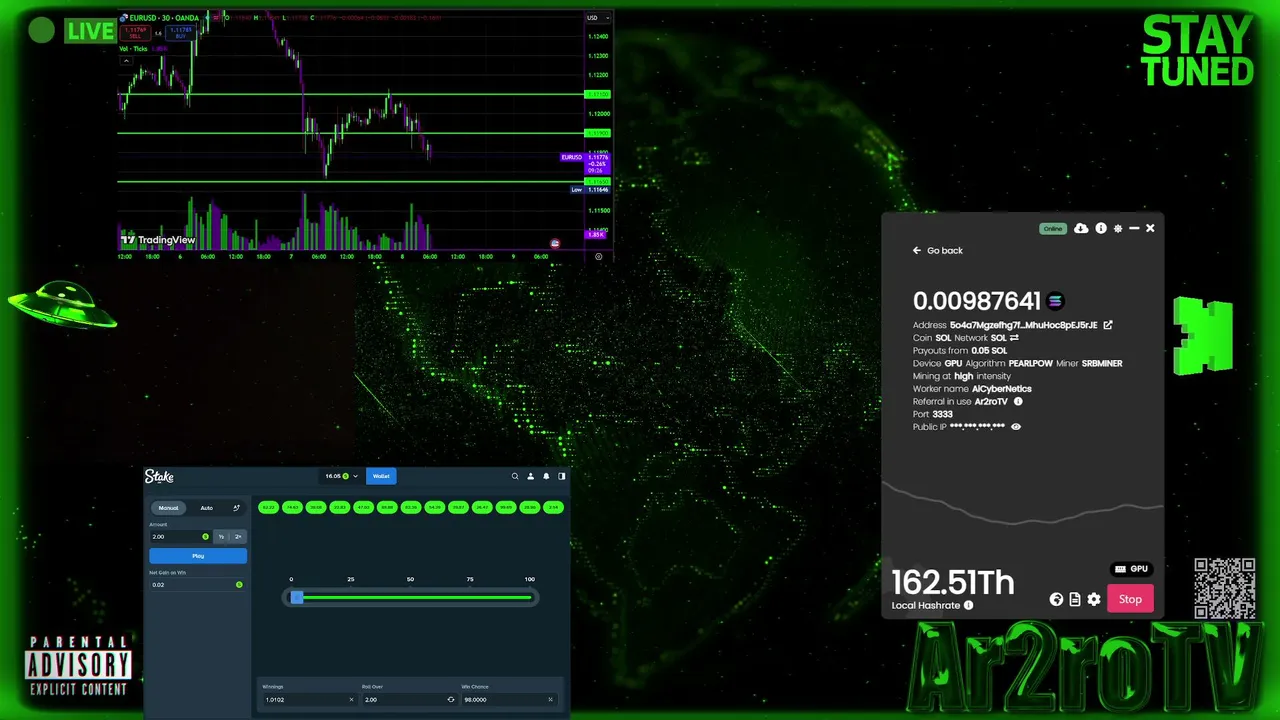Halve the bet amount with ½
Image resolution: width=1280 pixels, height=720 pixels.
(221, 537)
